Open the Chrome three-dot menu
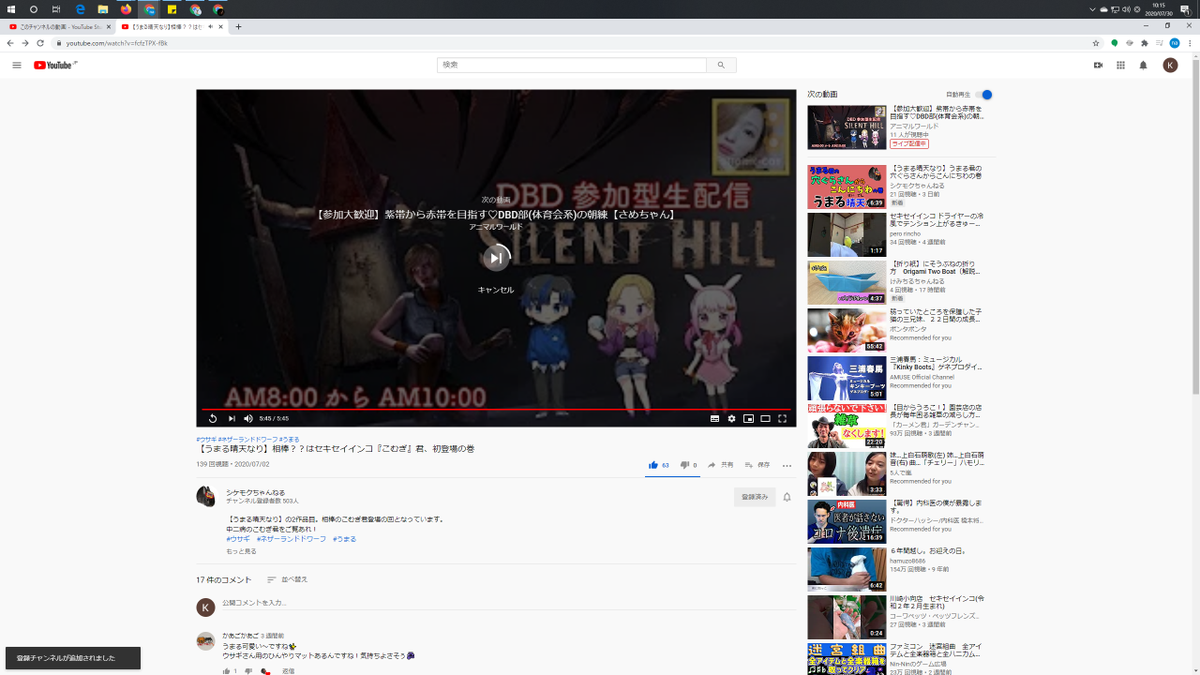Screen dimensions: 1200x675 (1189, 43)
